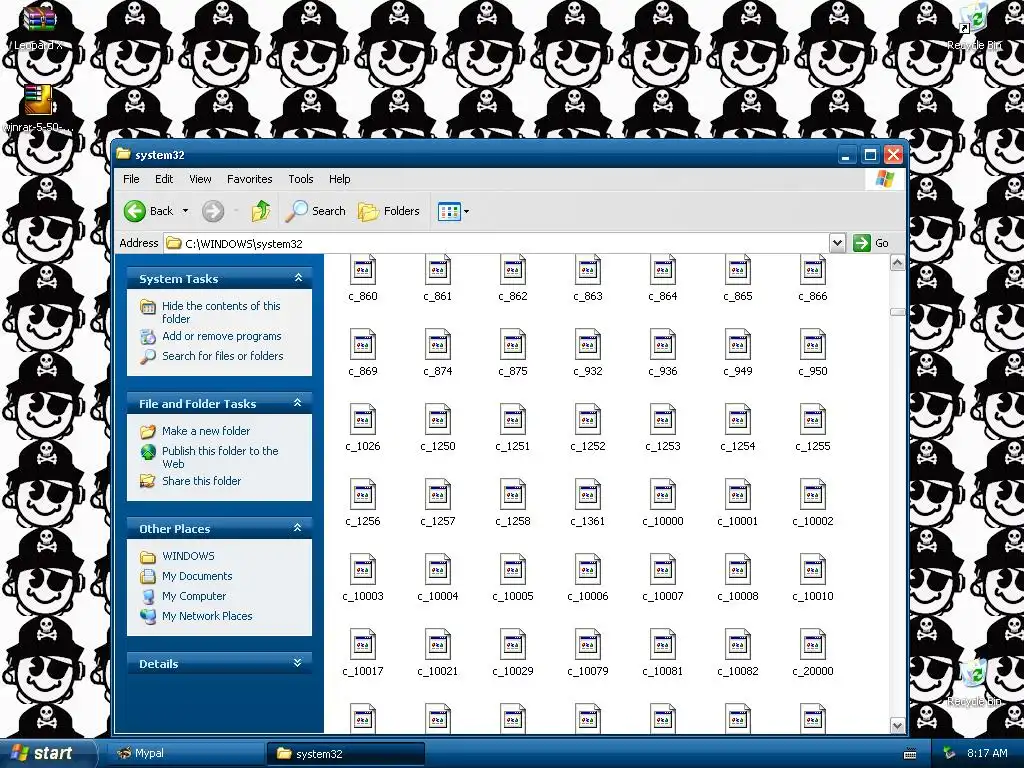The height and width of the screenshot is (768, 1024).
Task: Open My Computer in Other Places
Action: 194,596
